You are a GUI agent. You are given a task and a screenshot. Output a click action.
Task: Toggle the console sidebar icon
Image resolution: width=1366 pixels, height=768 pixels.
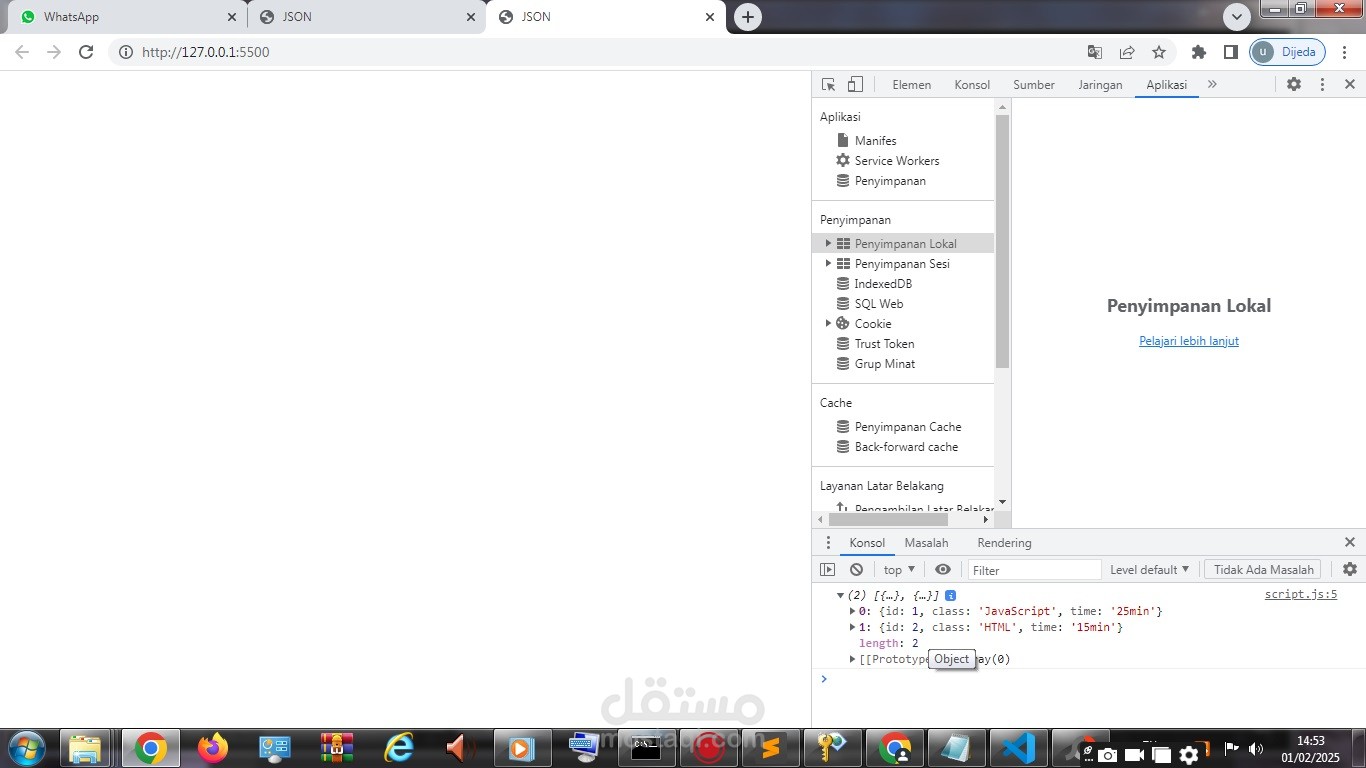(827, 570)
